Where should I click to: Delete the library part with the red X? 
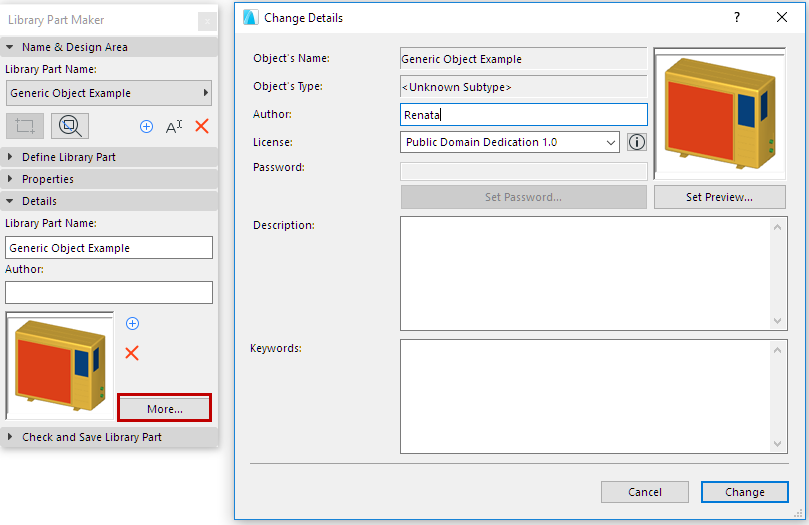(x=202, y=126)
